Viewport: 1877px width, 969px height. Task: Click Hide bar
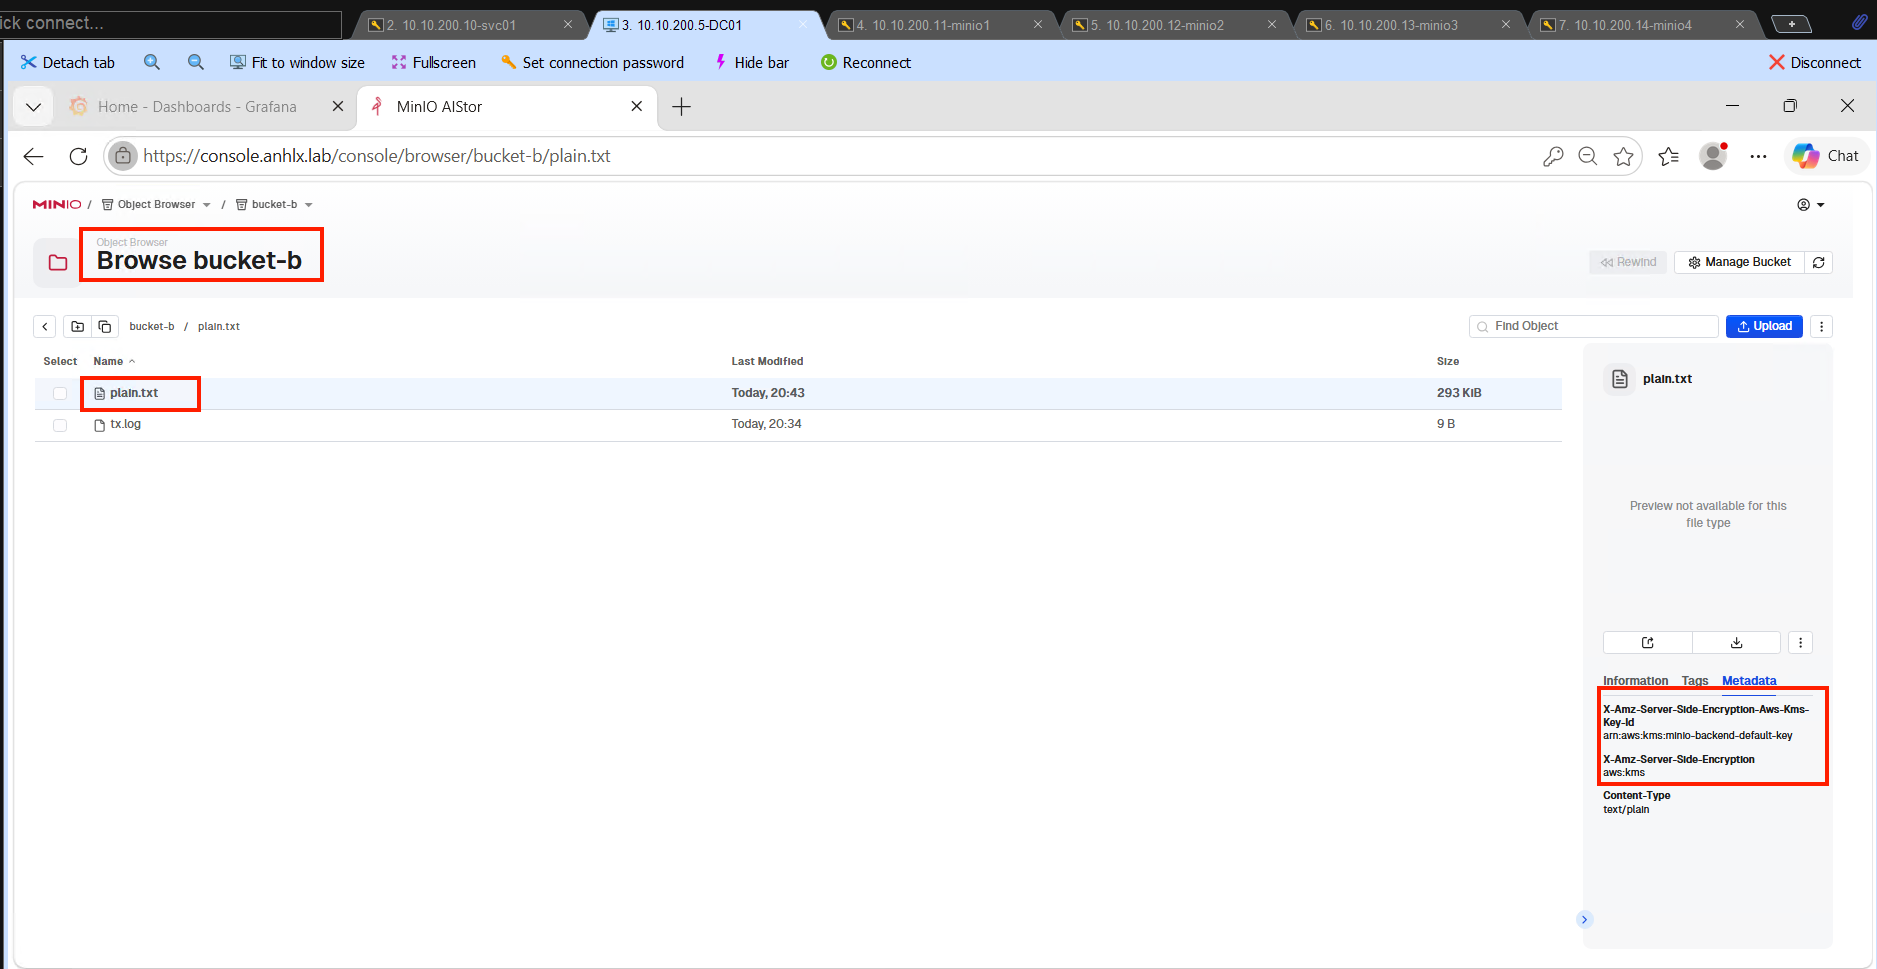(751, 62)
